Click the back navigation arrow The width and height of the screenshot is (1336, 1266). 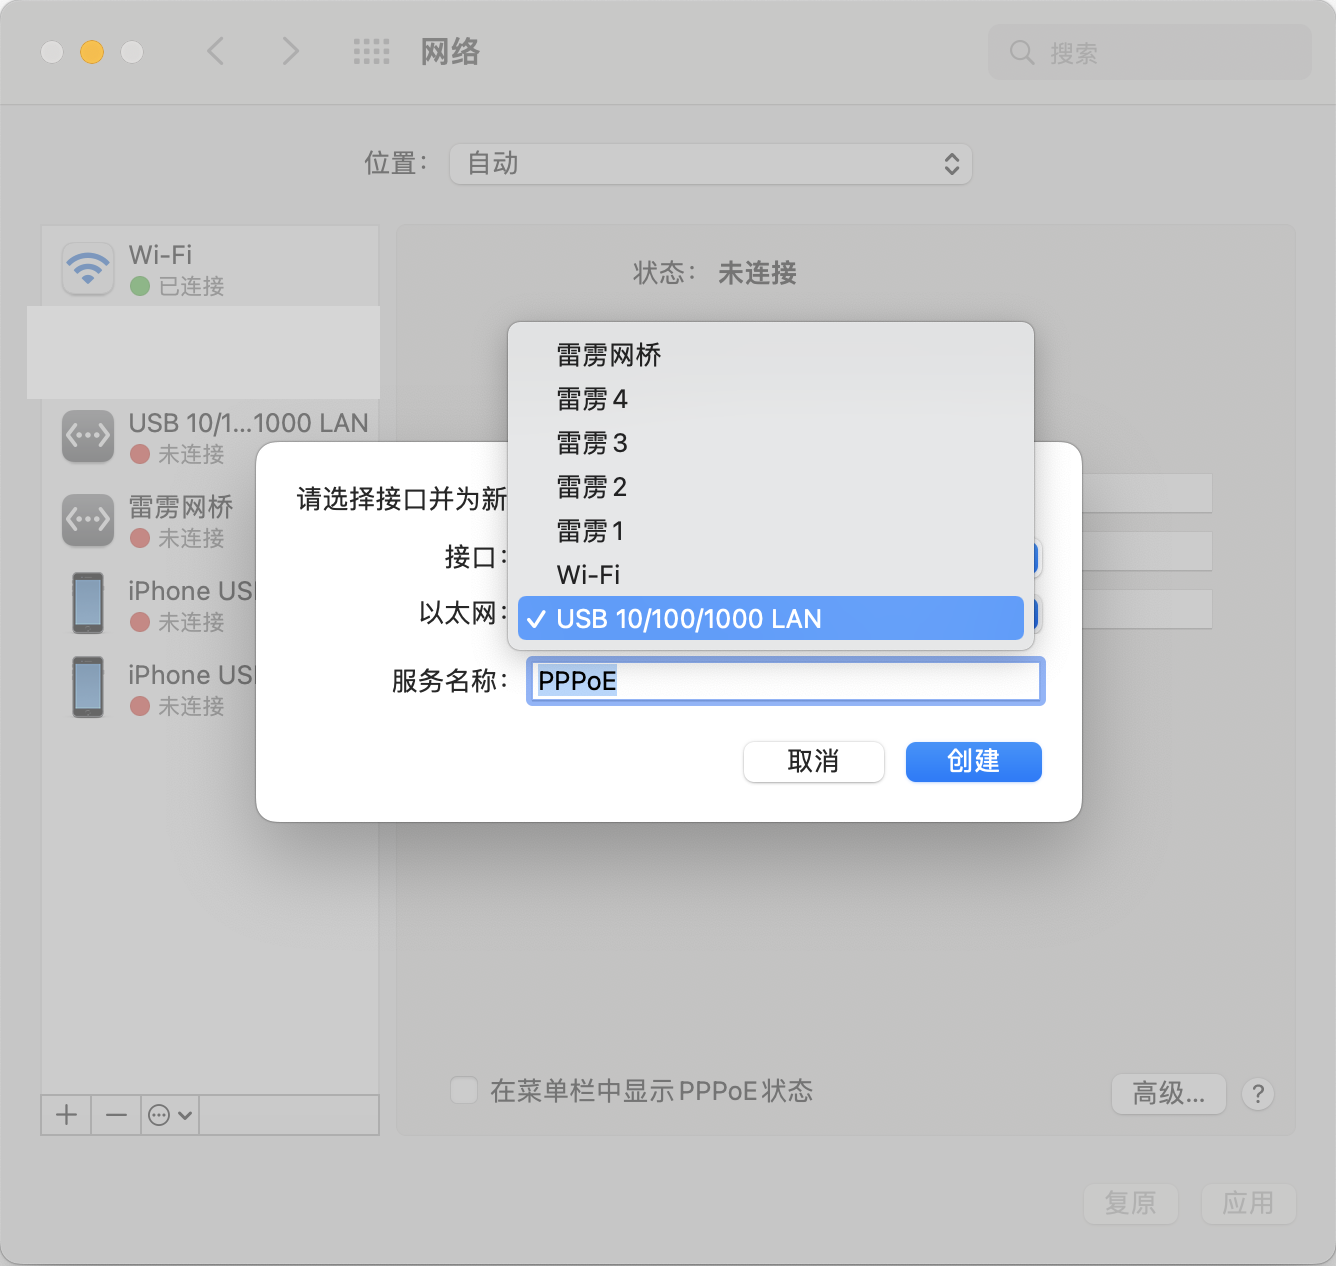215,51
